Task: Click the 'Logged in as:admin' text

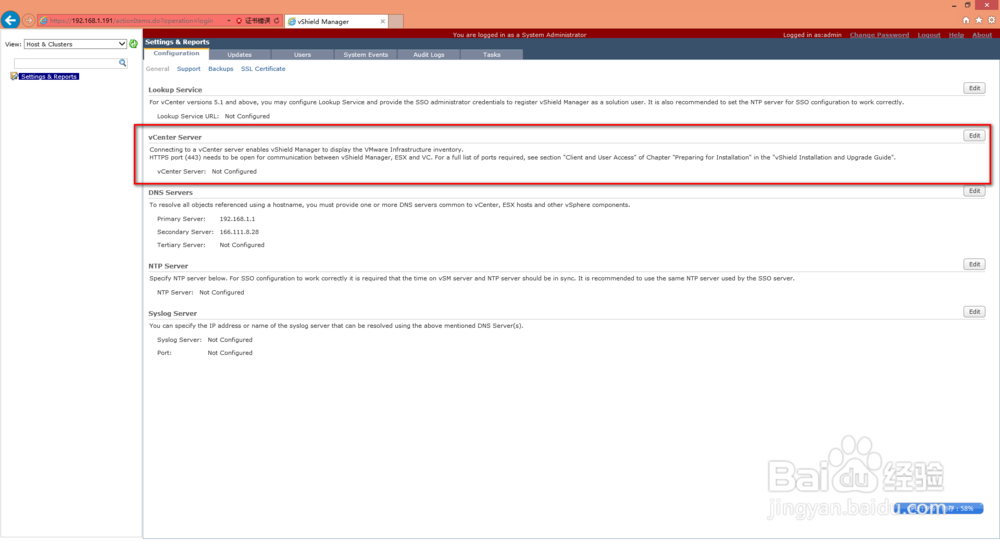Action: point(812,35)
